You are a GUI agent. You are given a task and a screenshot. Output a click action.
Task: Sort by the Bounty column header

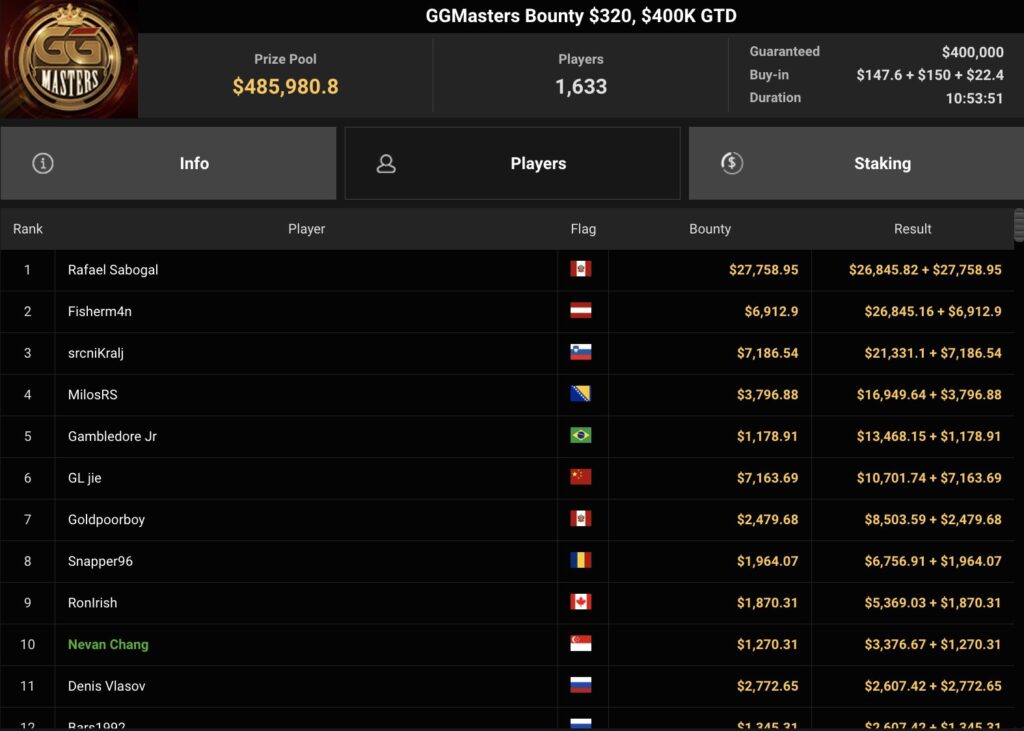(x=710, y=229)
